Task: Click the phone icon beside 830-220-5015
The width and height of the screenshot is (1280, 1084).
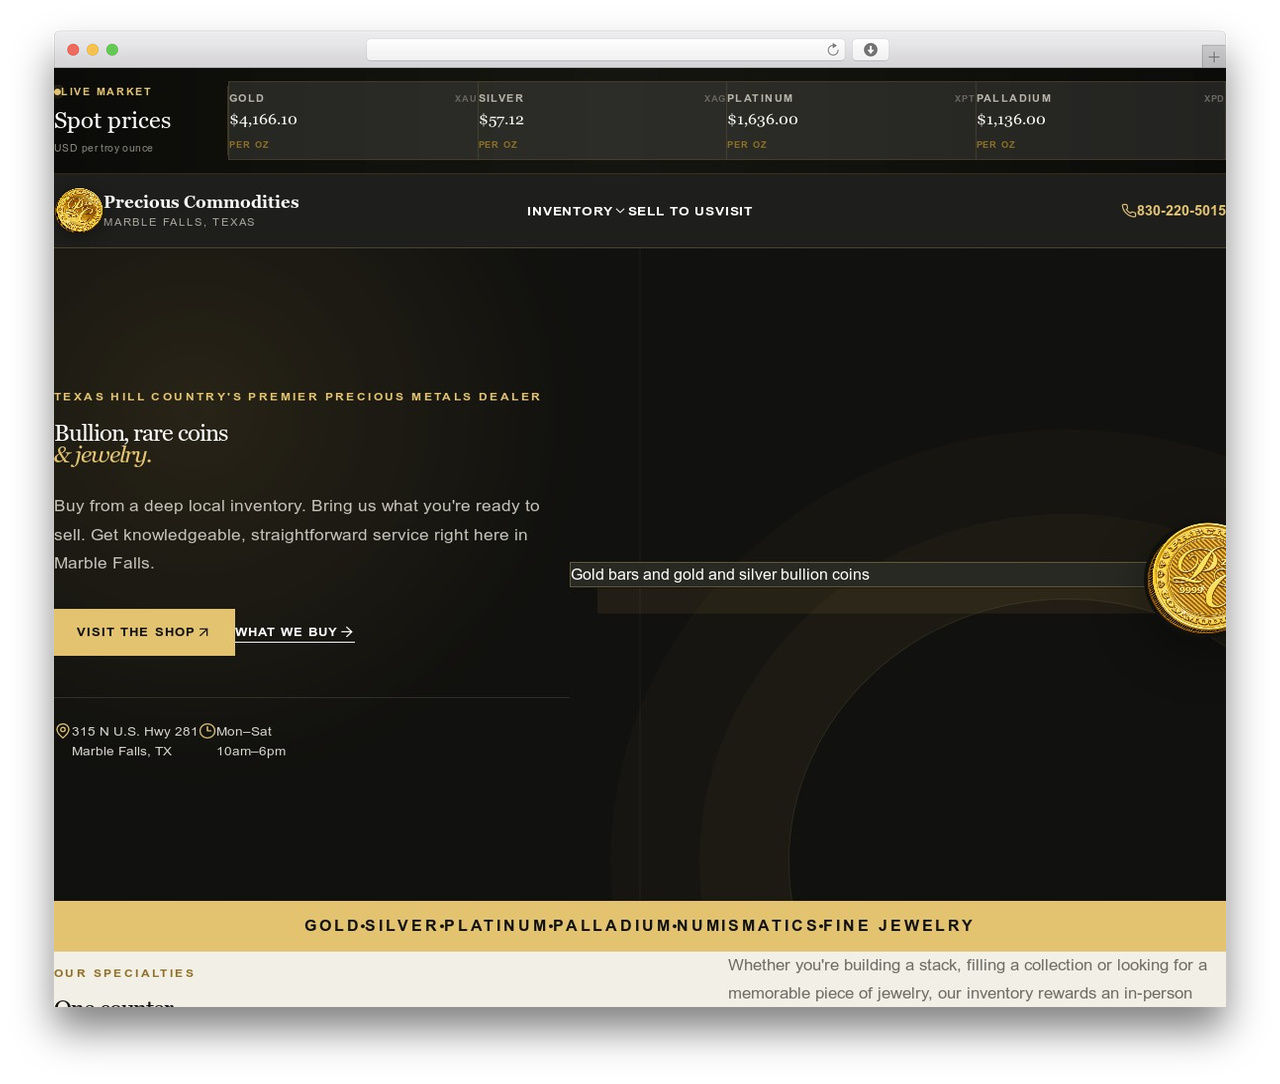Action: coord(1128,211)
